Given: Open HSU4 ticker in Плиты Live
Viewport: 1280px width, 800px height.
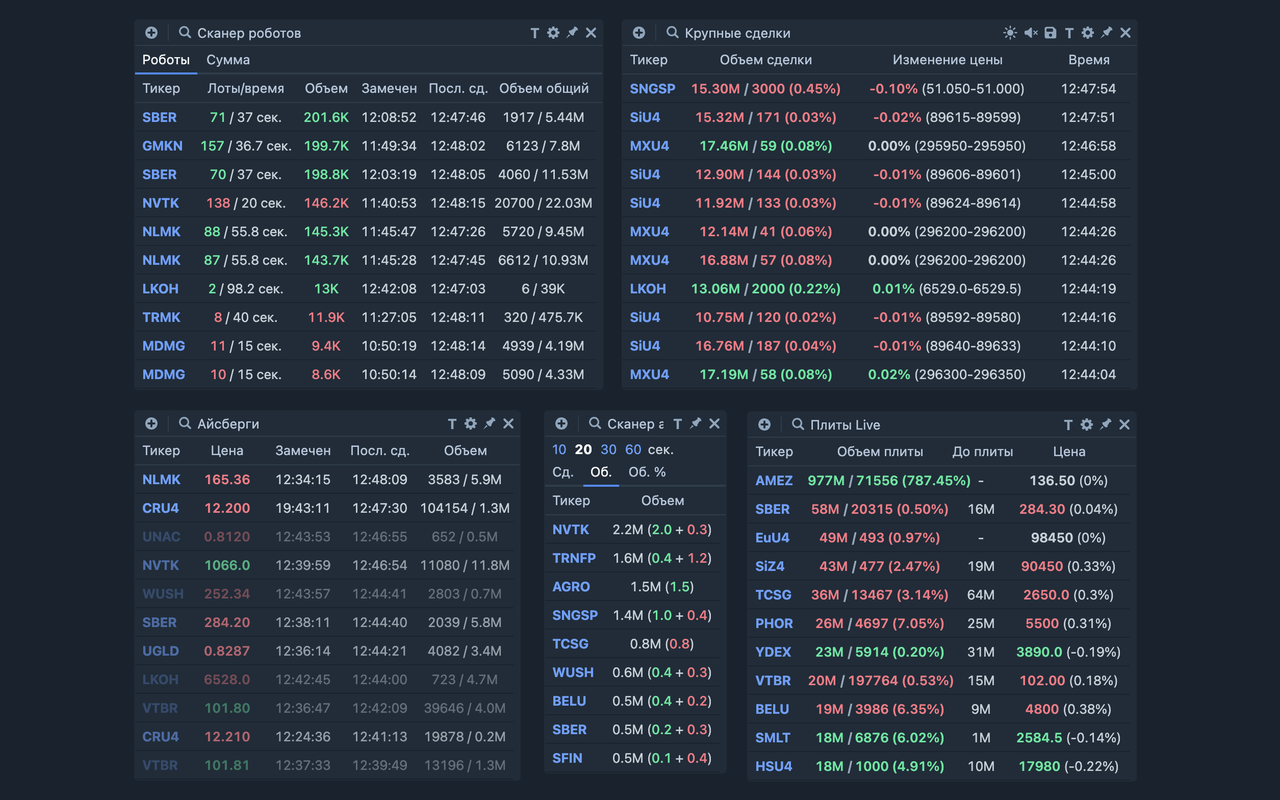Looking at the screenshot, I should tap(774, 767).
